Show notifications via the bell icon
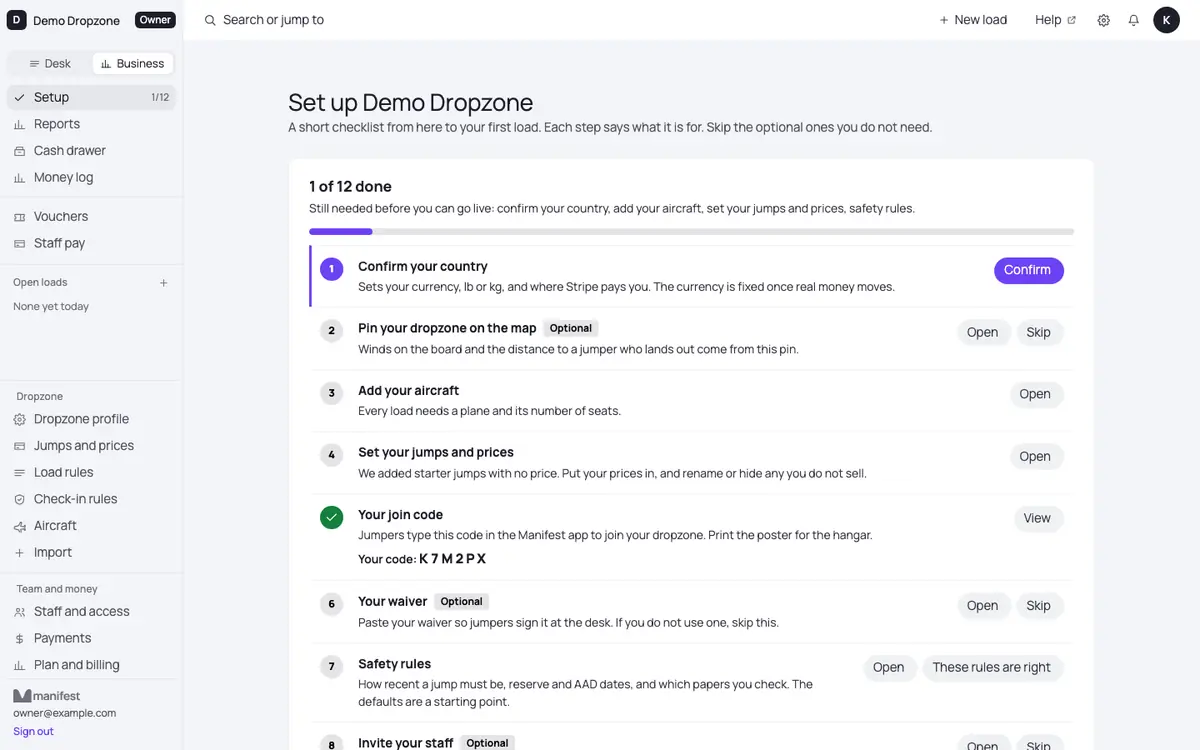1200x750 pixels. click(x=1134, y=20)
